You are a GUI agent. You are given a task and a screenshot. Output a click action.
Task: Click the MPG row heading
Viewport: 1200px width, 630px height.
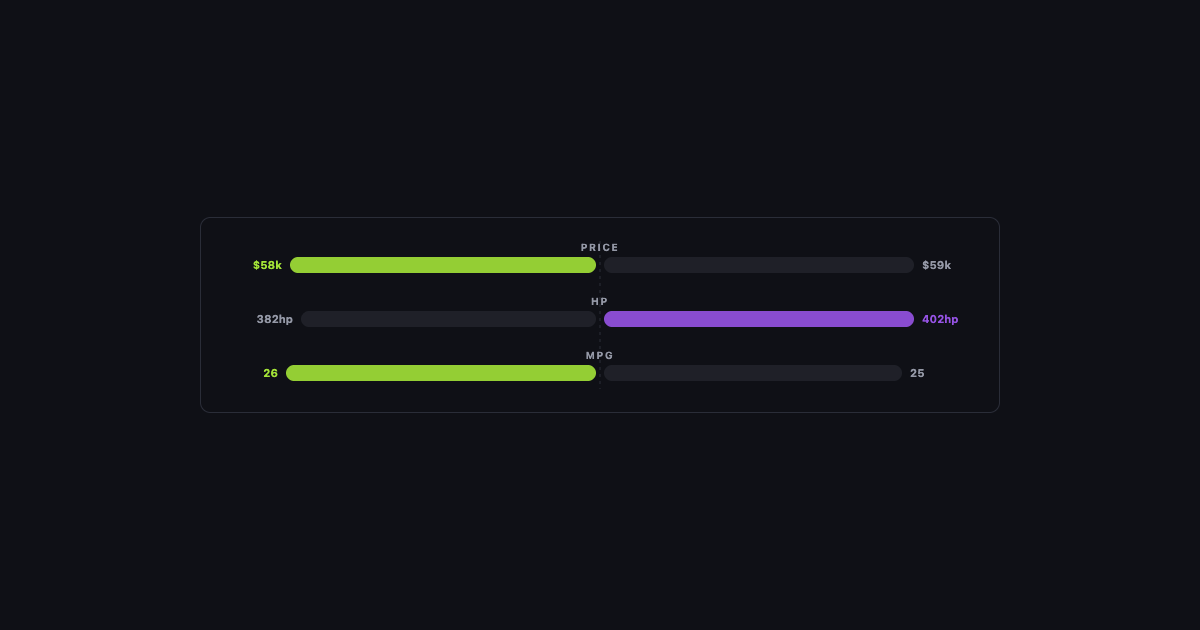point(600,355)
